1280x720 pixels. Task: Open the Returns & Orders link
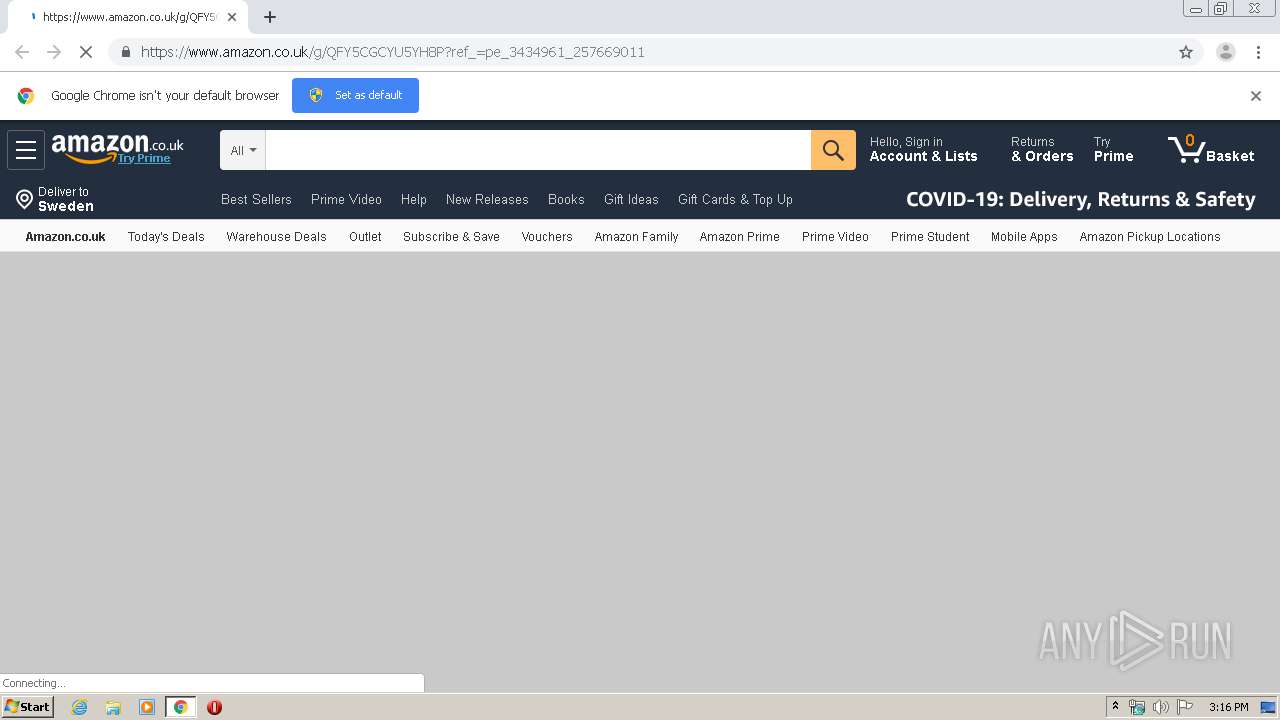[1042, 150]
